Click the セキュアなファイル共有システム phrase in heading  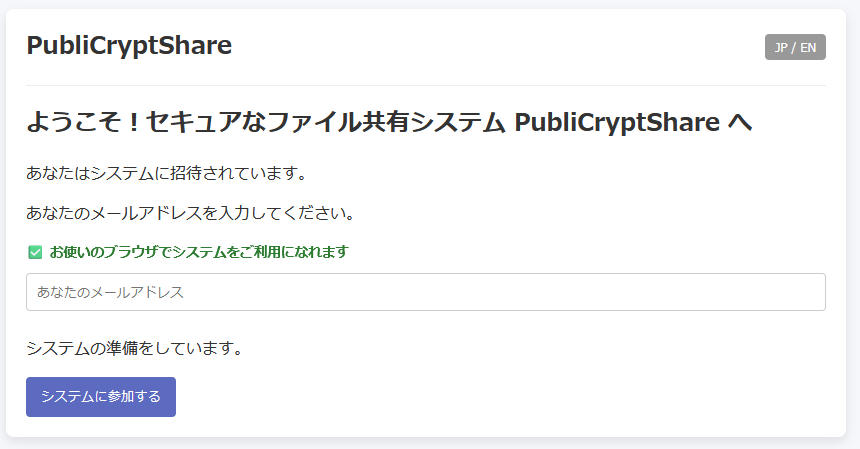coord(325,123)
